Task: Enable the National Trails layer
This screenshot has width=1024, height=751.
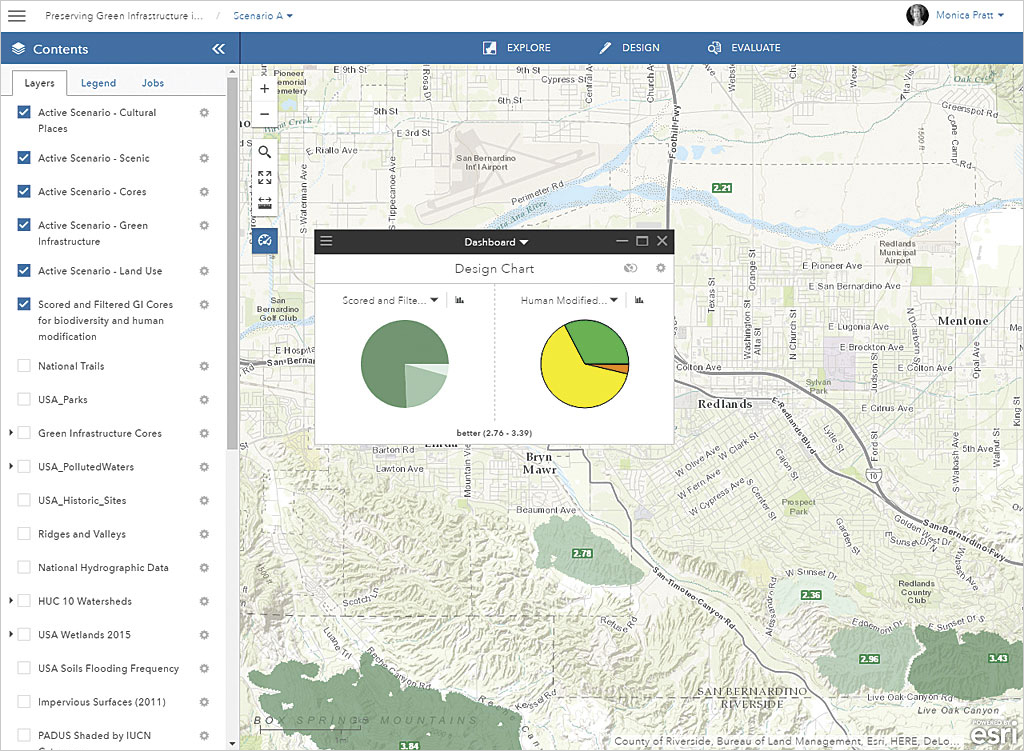Action: [x=24, y=366]
